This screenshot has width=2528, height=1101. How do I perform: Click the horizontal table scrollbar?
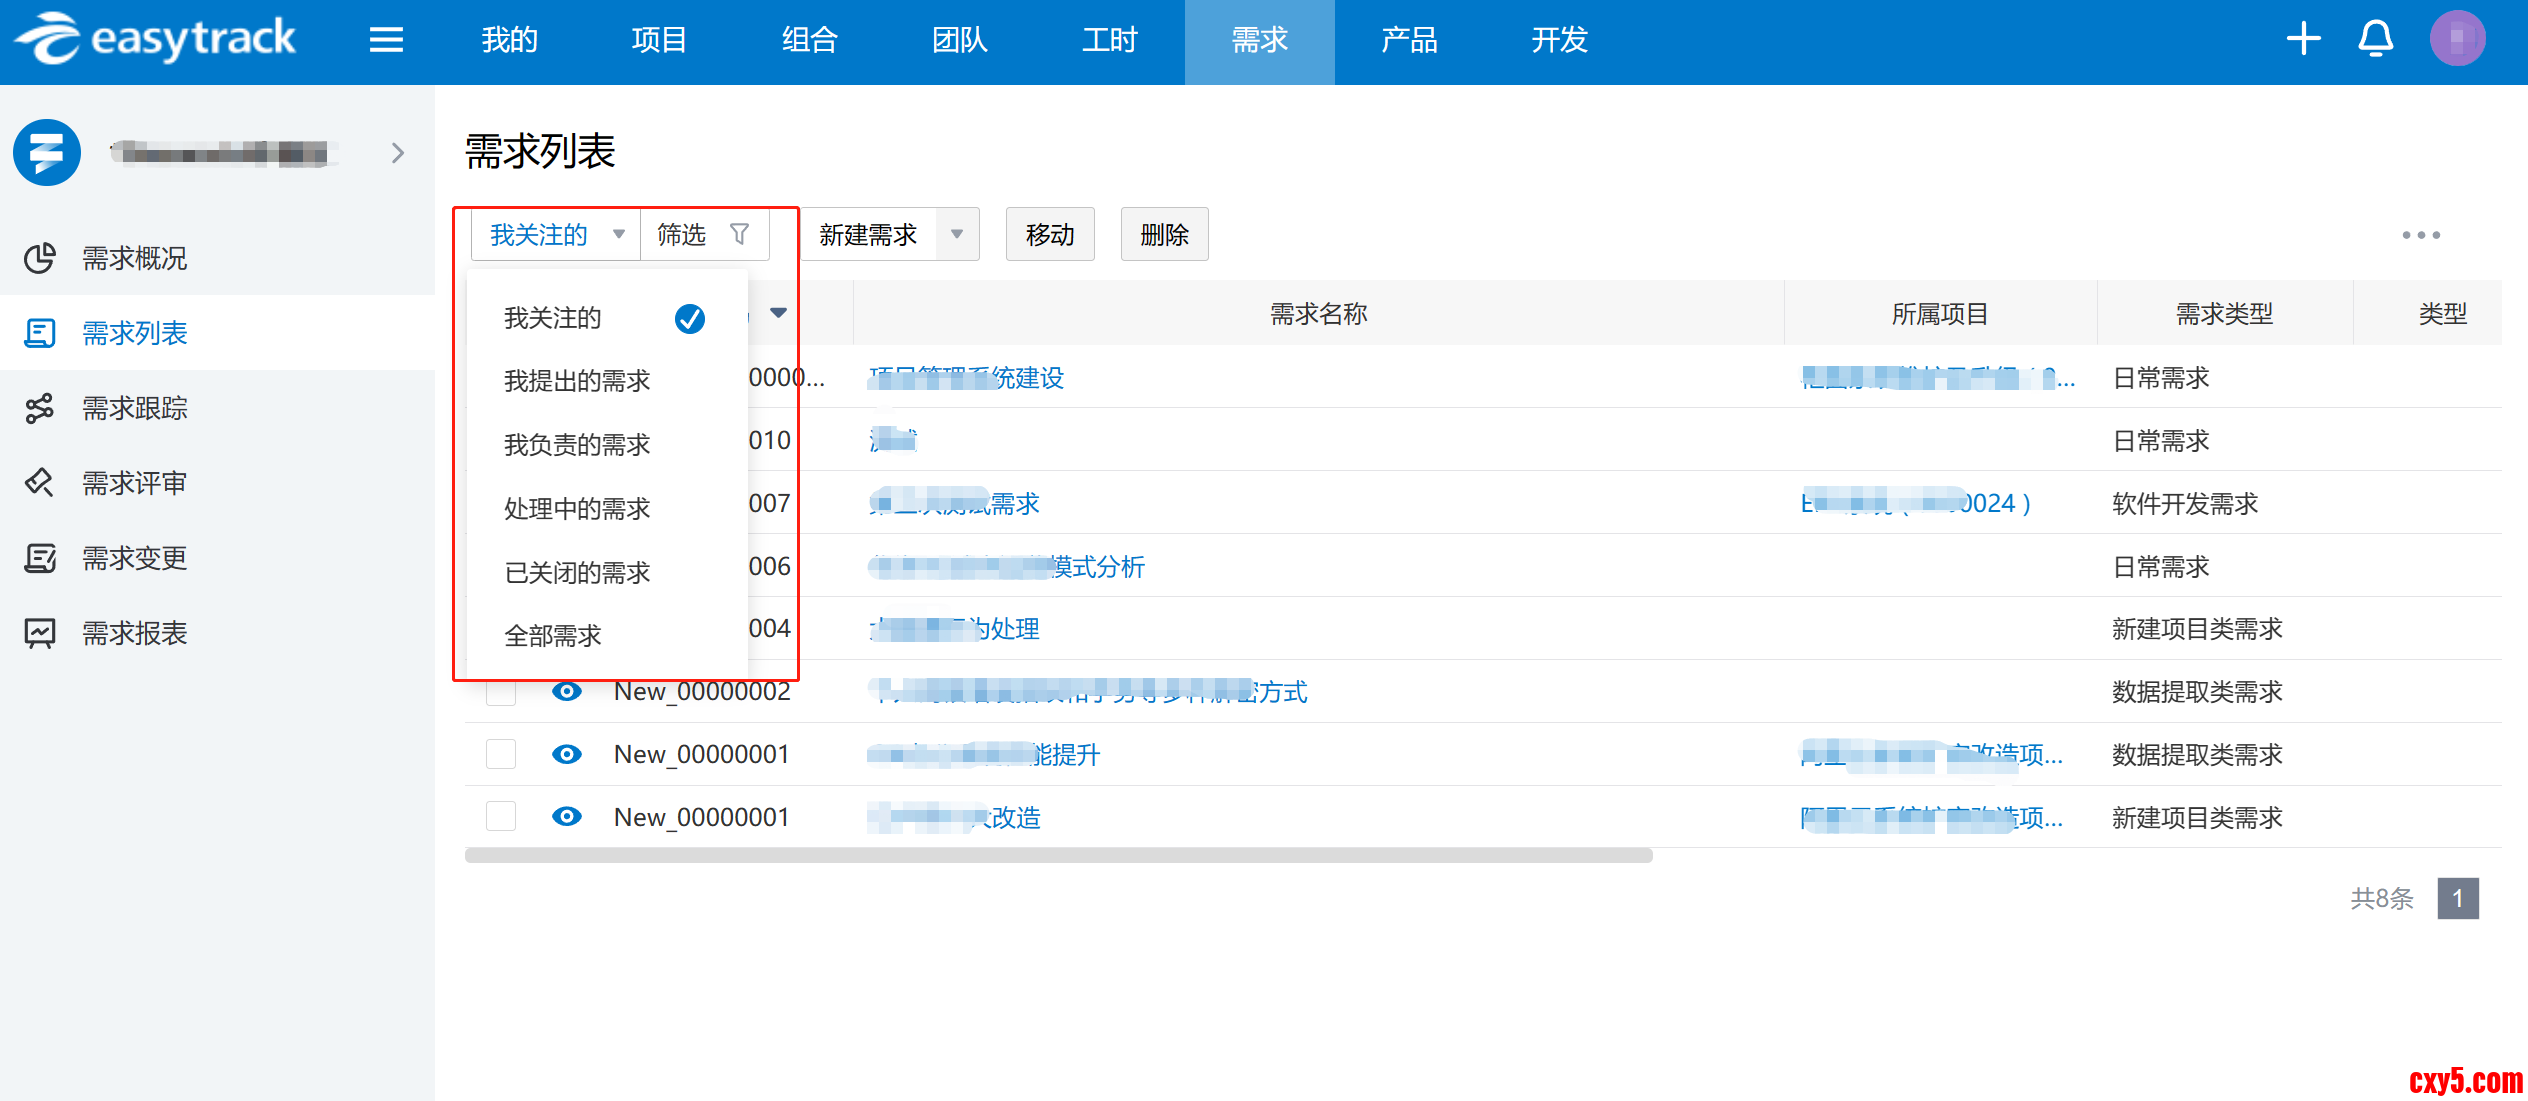click(x=1058, y=855)
